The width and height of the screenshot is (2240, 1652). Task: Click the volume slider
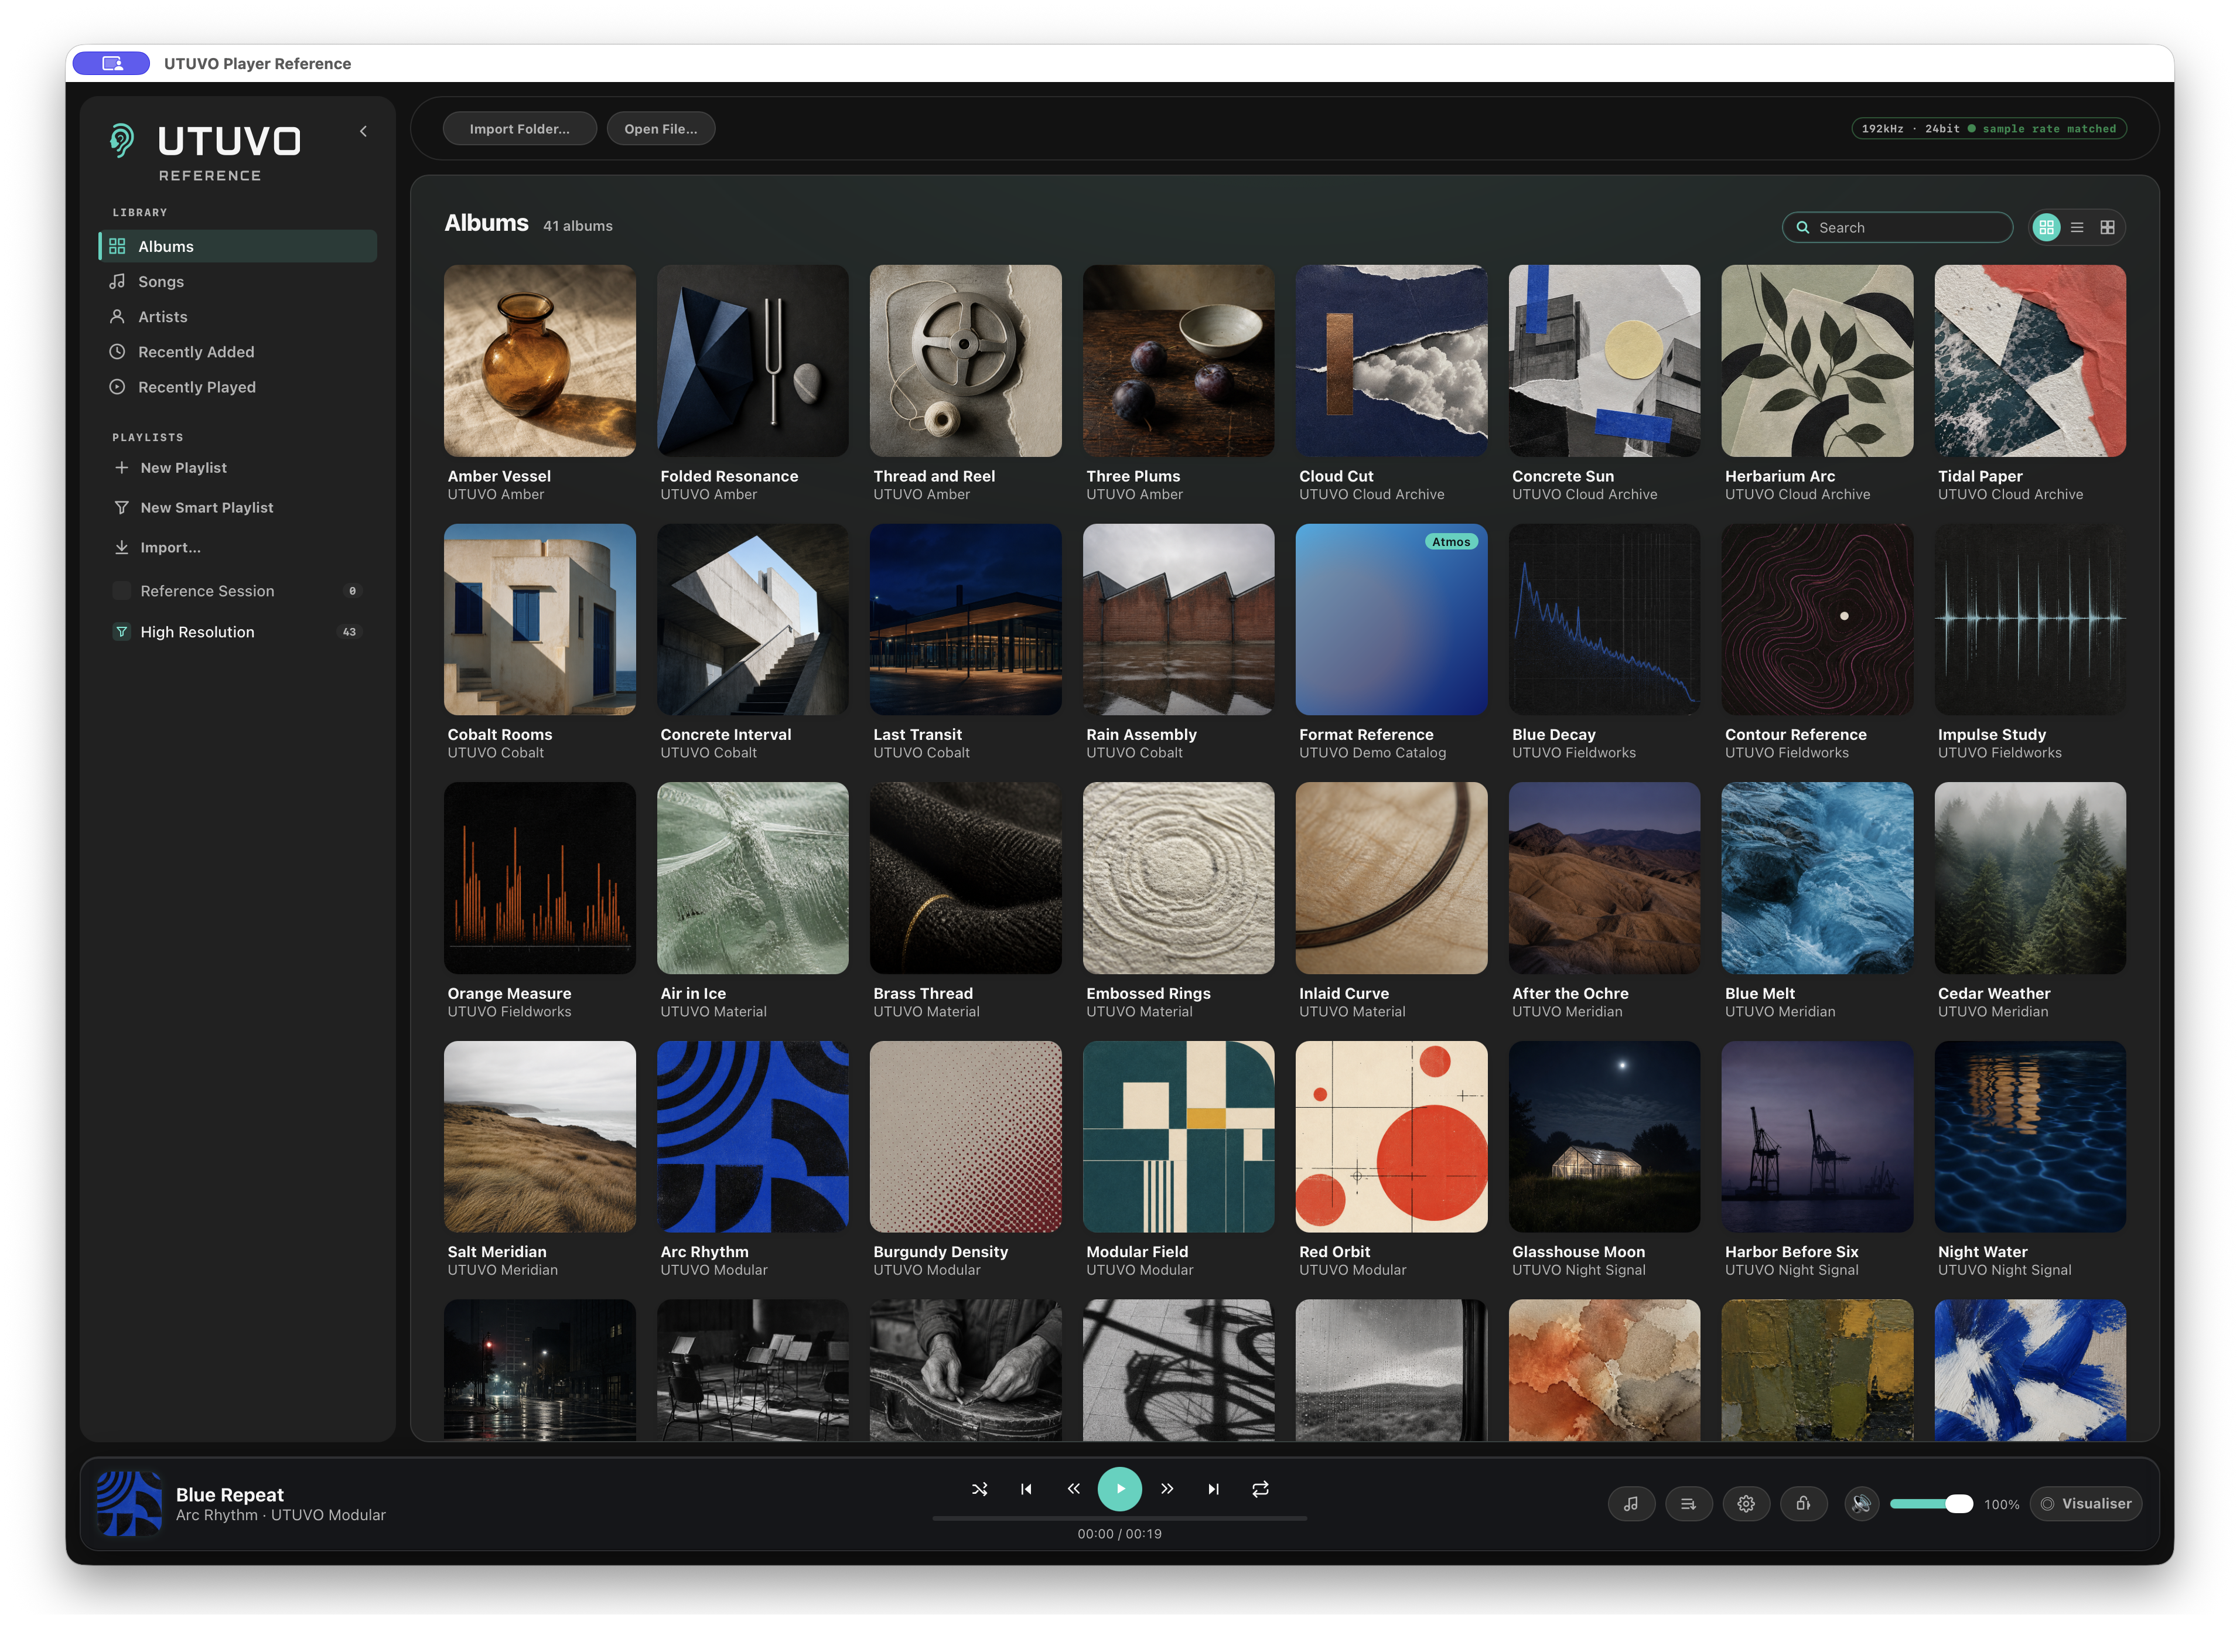click(1931, 1504)
